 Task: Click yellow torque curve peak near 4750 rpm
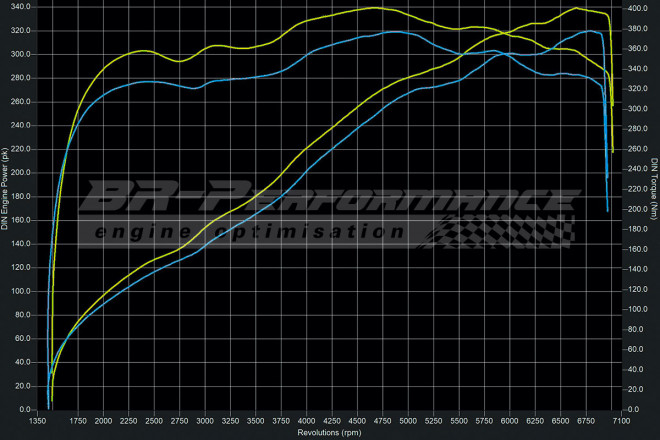click(x=375, y=8)
